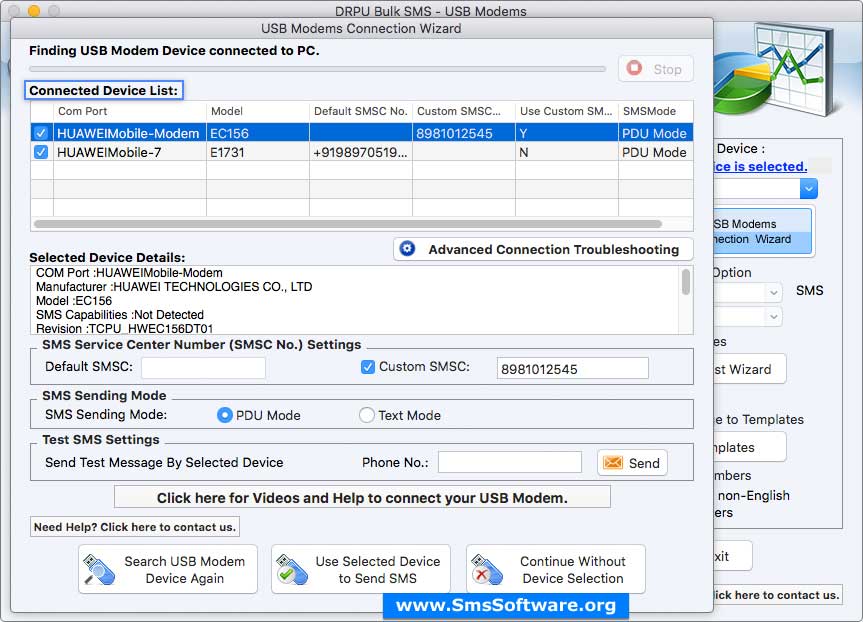Click the Stop button
863x622 pixels.
[656, 69]
